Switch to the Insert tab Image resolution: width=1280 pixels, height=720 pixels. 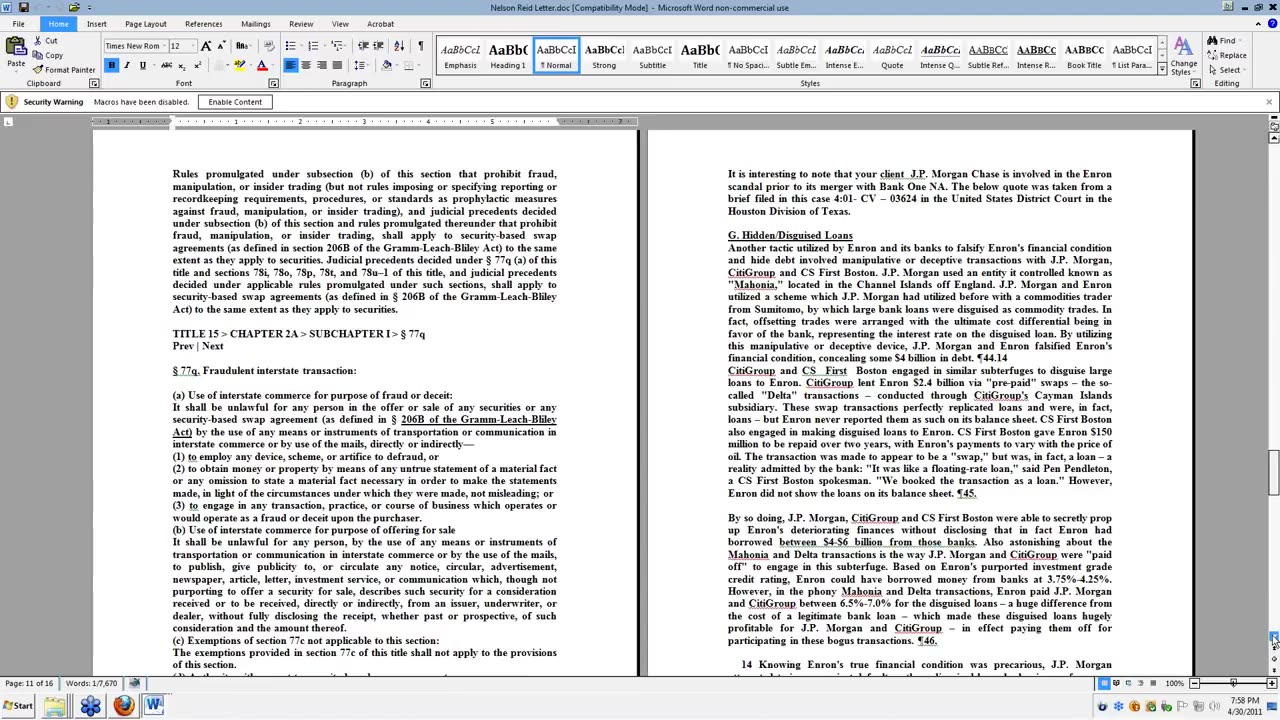96,24
